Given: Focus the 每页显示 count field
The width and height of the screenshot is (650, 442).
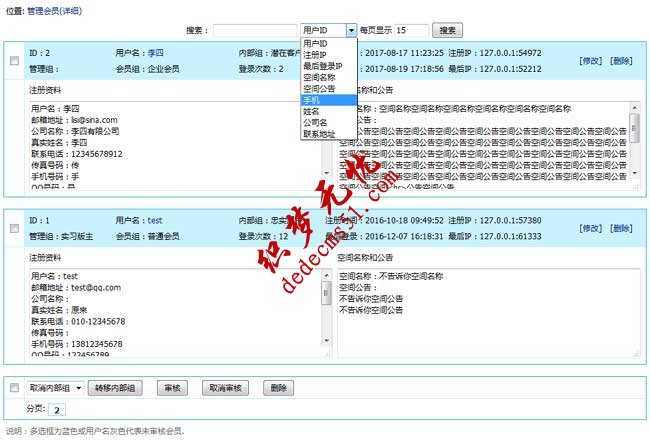Looking at the screenshot, I should [411, 30].
